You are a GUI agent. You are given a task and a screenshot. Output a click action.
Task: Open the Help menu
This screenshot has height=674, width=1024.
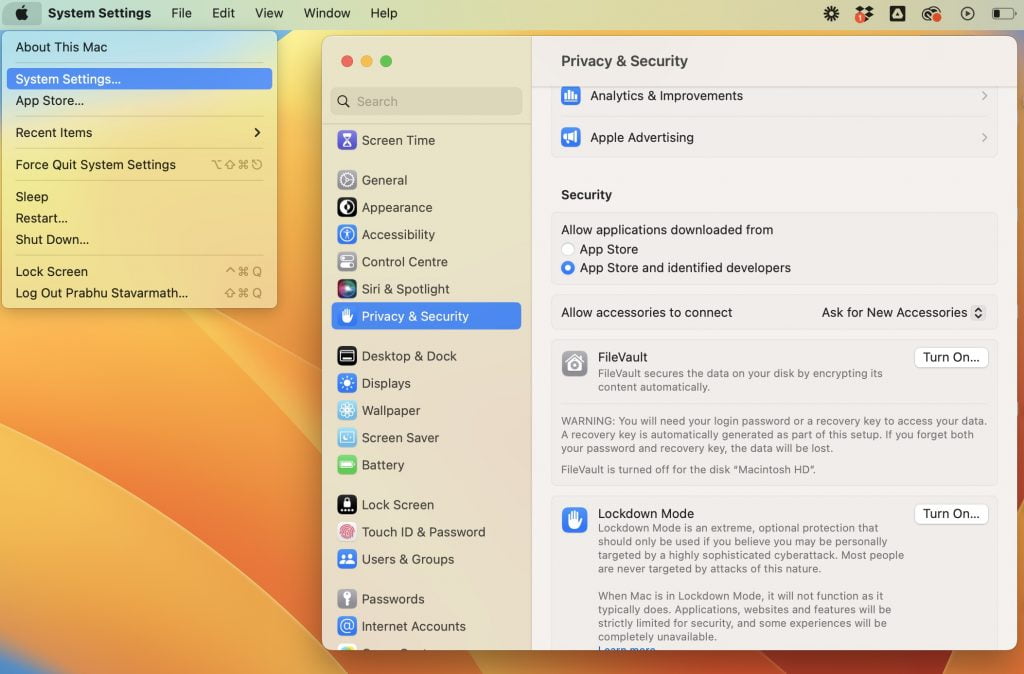coord(384,13)
